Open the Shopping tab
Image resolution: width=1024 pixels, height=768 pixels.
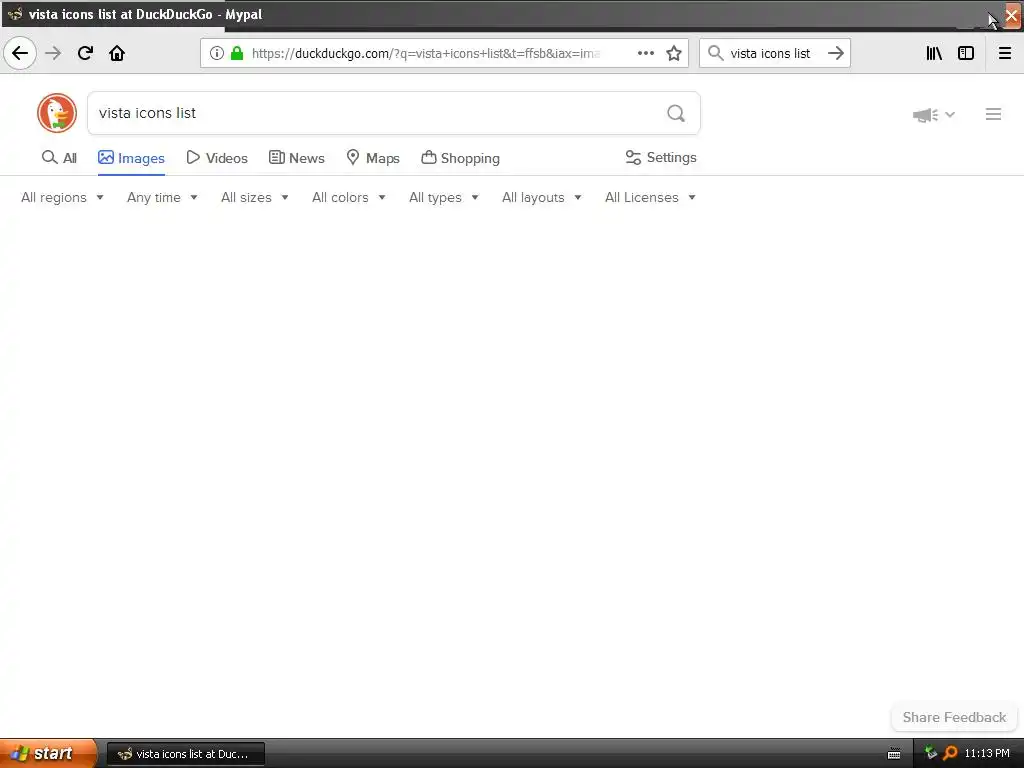point(460,158)
